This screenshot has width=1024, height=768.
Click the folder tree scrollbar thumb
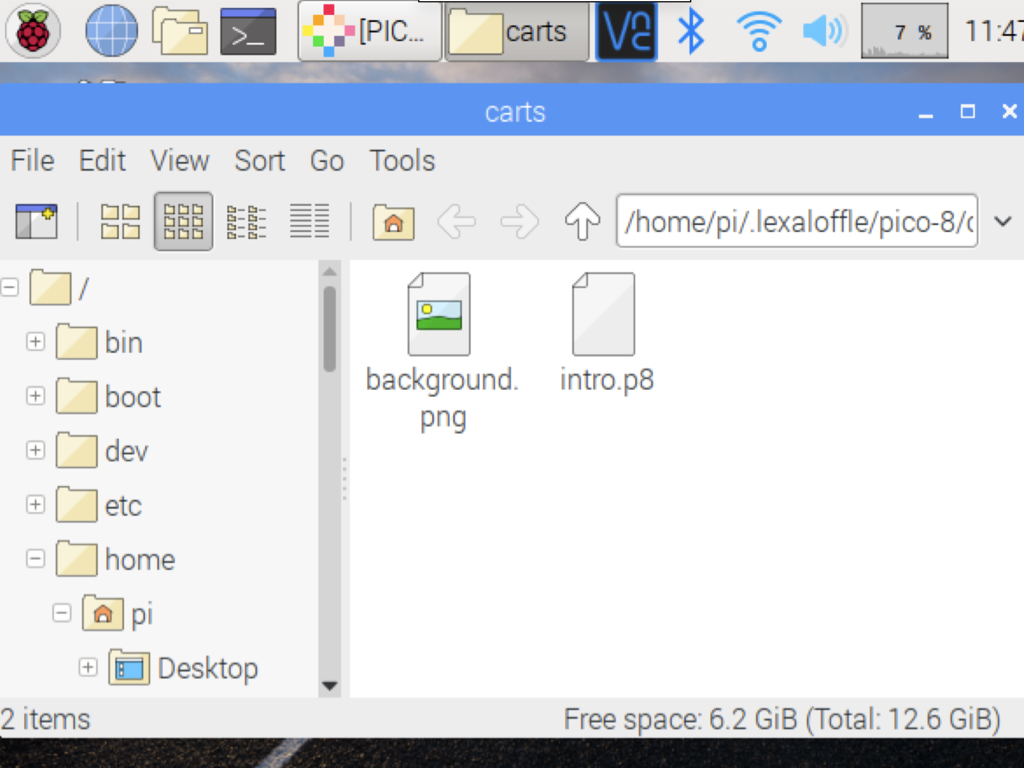330,329
